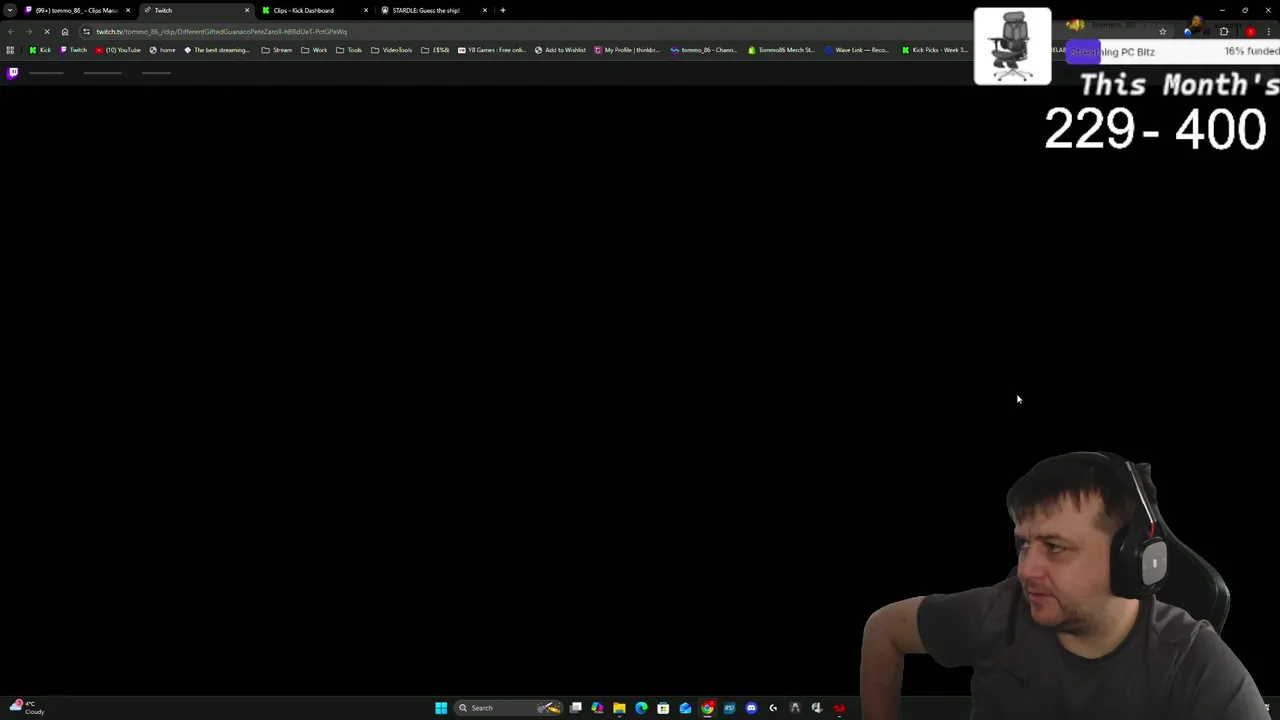Open Discord from the taskbar
Screen dimensions: 1280x720
pyautogui.click(x=751, y=708)
